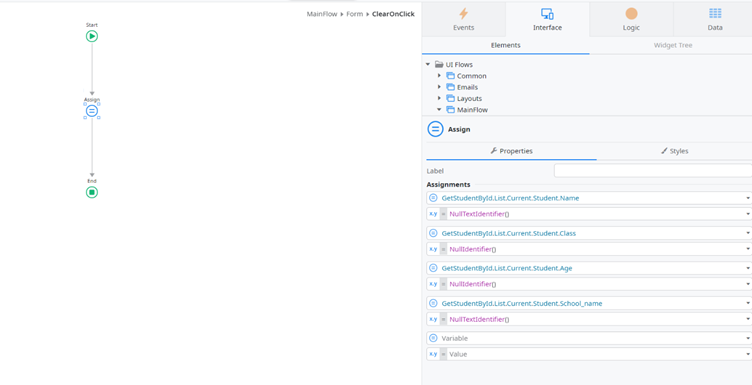This screenshot has width=752, height=385.
Task: Open the Student.Class variable dropdown
Action: pyautogui.click(x=748, y=233)
